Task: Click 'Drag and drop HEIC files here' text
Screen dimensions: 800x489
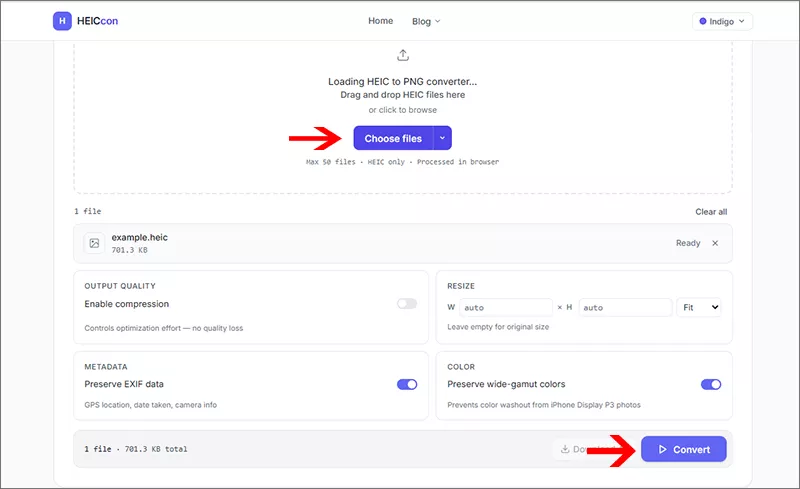Action: pyautogui.click(x=403, y=95)
